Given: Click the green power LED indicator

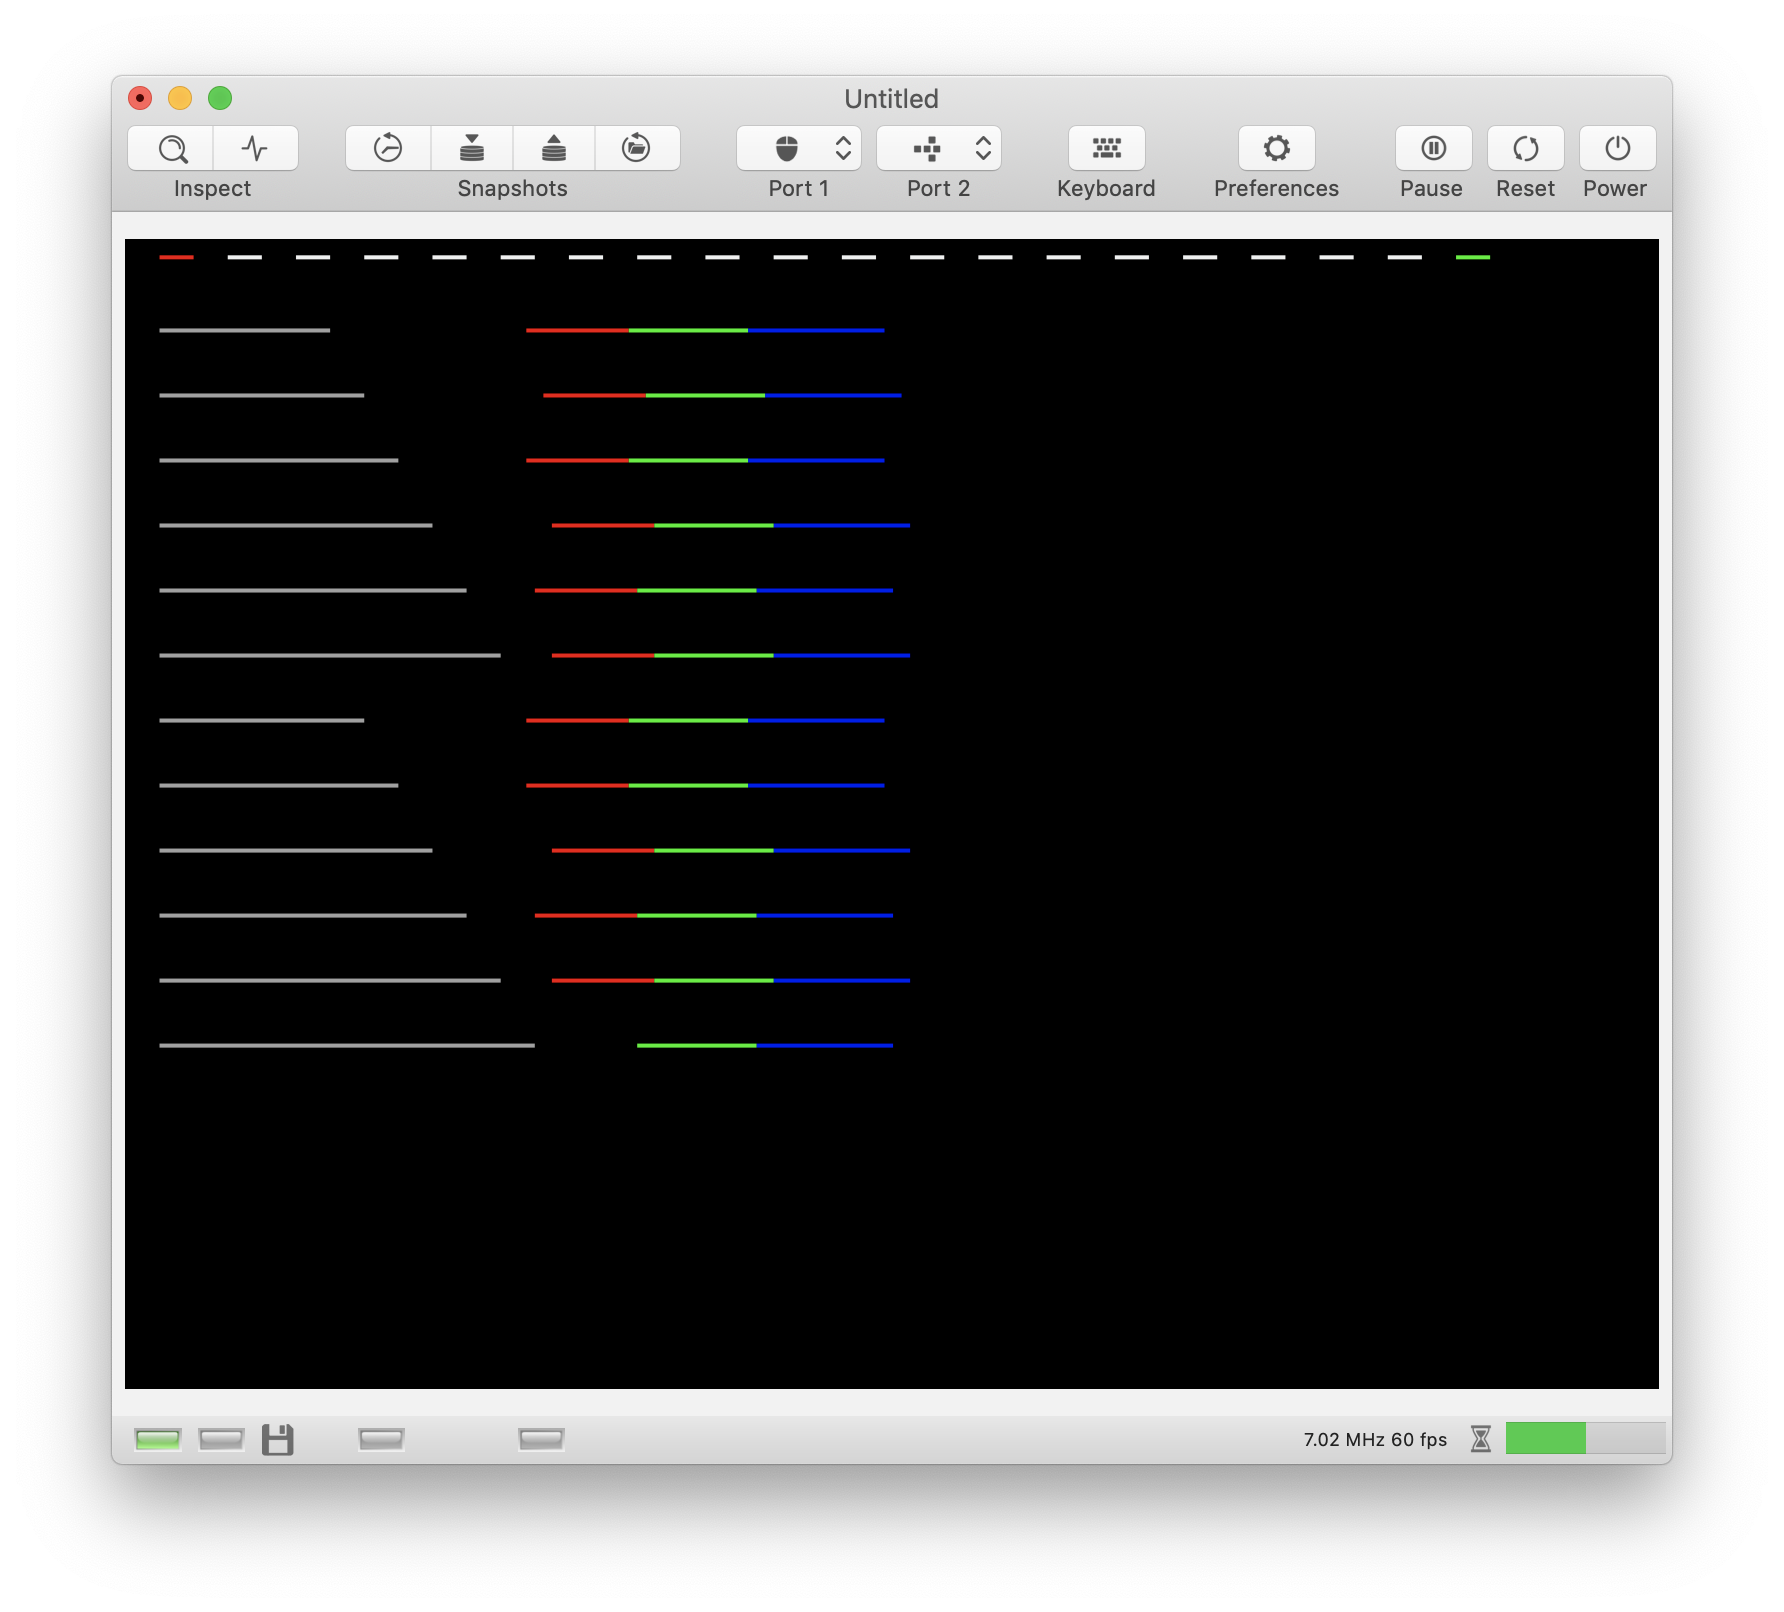Looking at the screenshot, I should (158, 1440).
